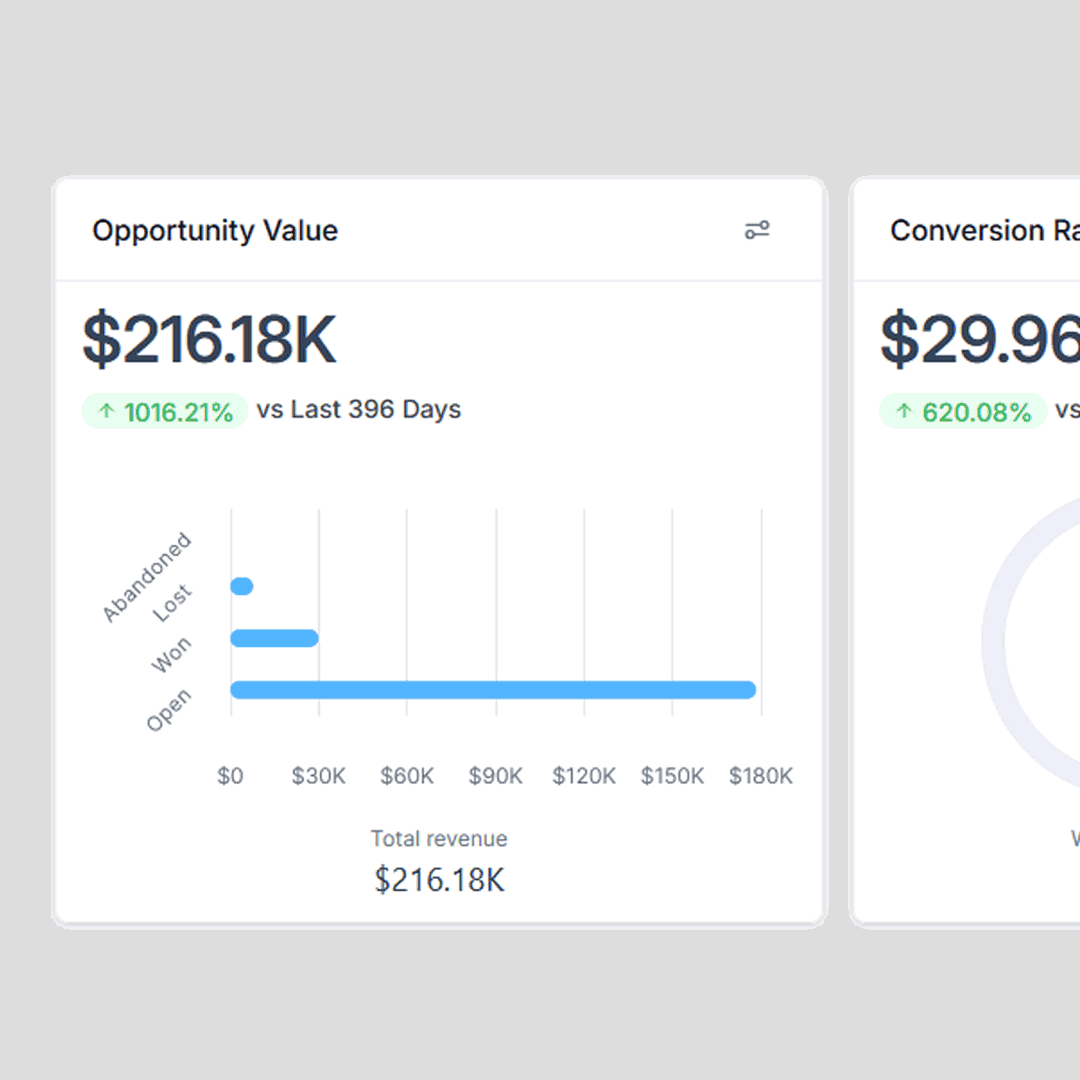Click the 620.08% growth badge
1080x1080 pixels.
click(x=963, y=411)
